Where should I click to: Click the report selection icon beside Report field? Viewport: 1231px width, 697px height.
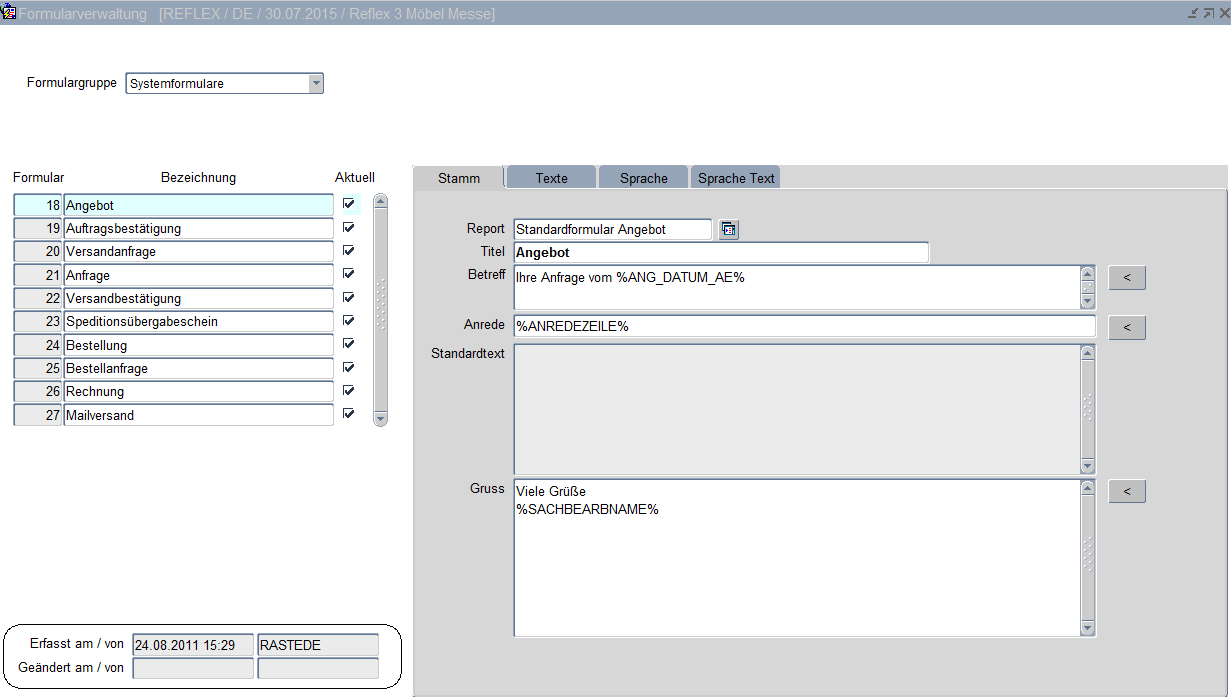(x=728, y=230)
